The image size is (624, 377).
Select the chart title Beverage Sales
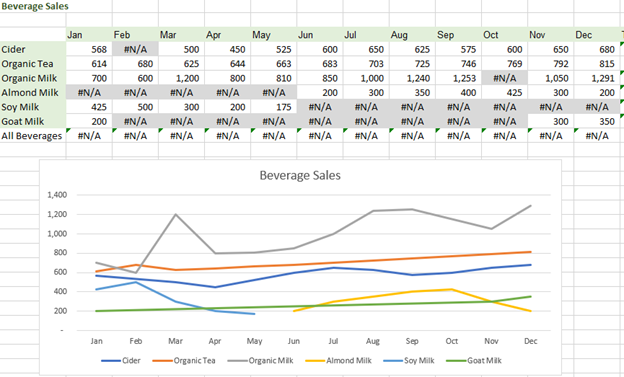click(x=300, y=175)
